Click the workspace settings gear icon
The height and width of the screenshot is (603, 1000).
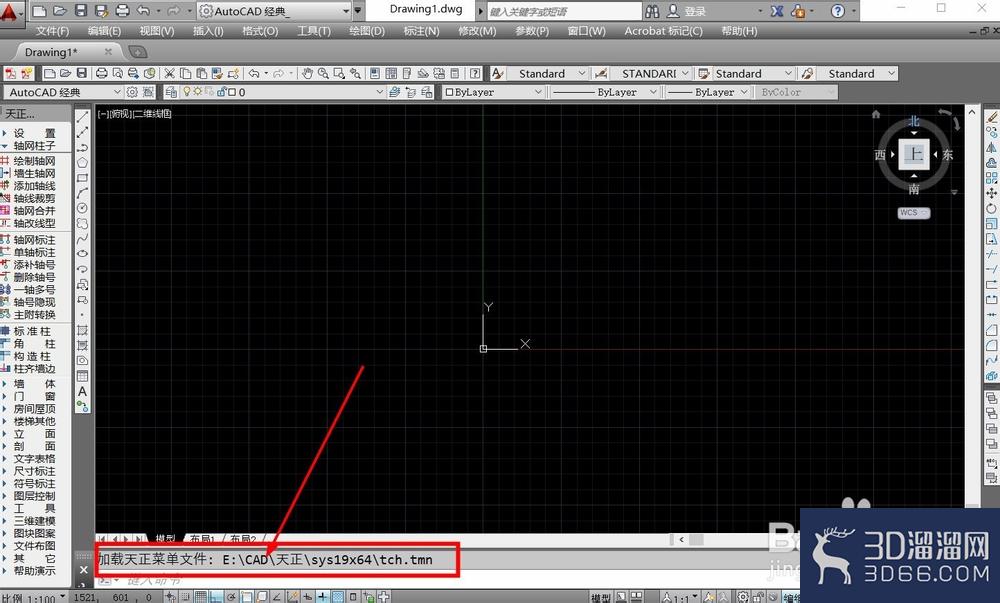[x=132, y=92]
